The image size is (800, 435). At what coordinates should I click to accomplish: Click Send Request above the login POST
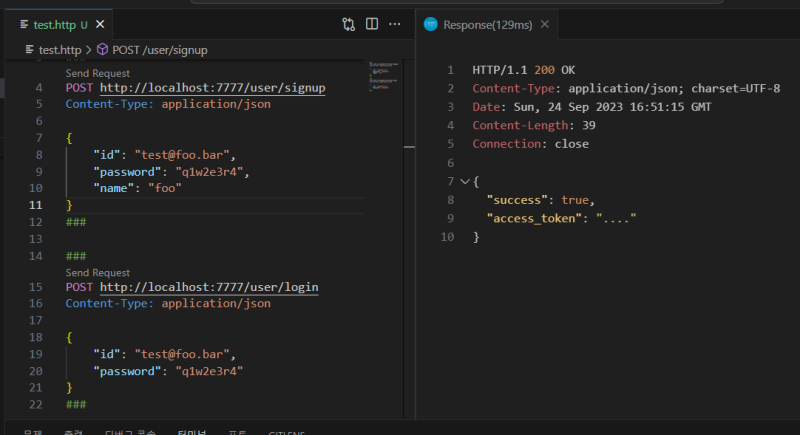tap(97, 272)
